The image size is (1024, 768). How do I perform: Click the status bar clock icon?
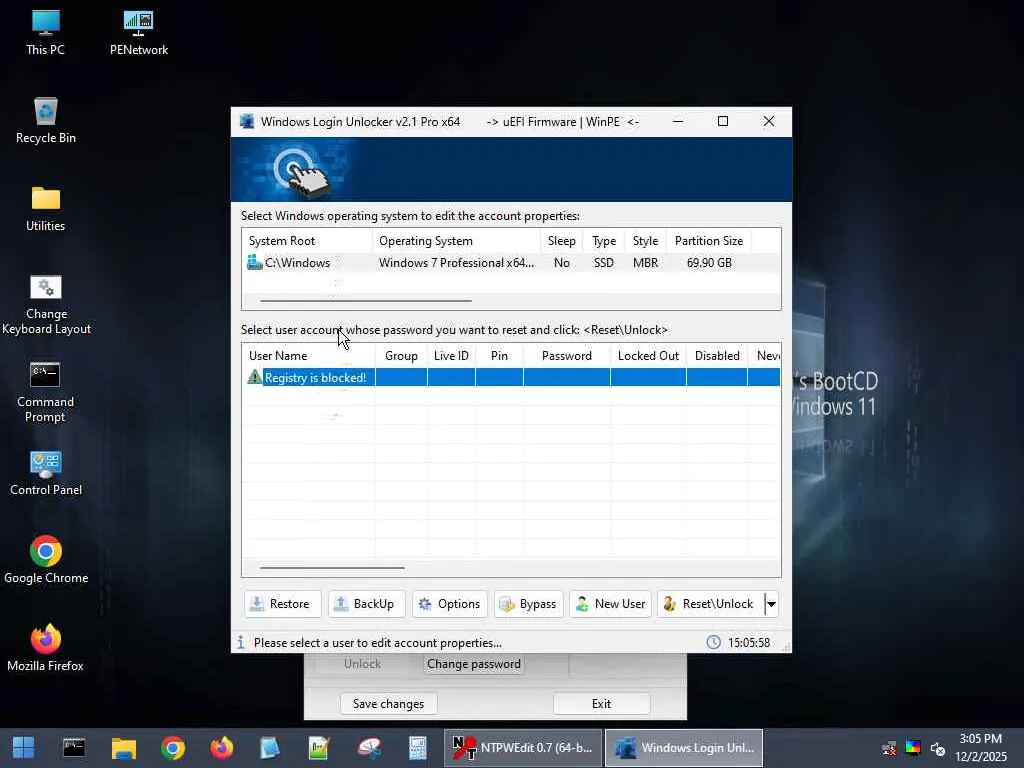(714, 643)
